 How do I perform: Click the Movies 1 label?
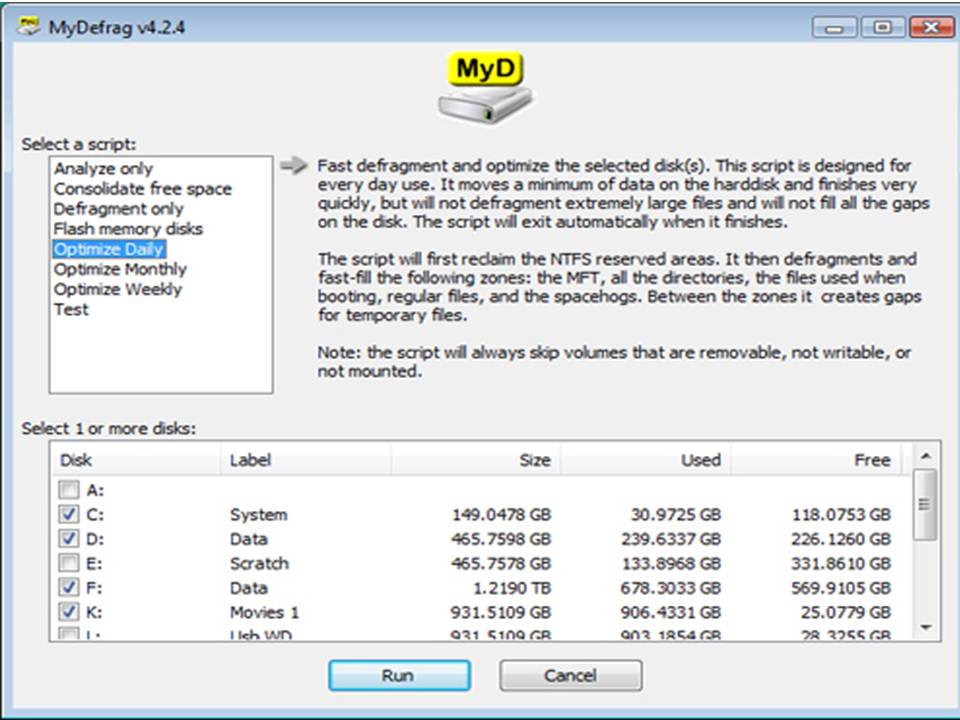(264, 612)
